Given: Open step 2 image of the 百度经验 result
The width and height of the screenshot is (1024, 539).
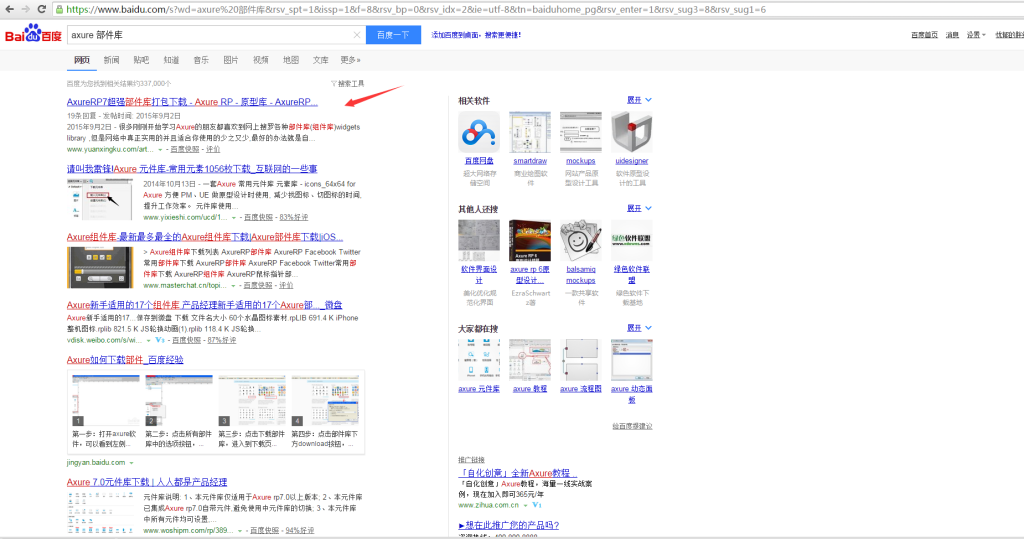Looking at the screenshot, I should point(179,400).
